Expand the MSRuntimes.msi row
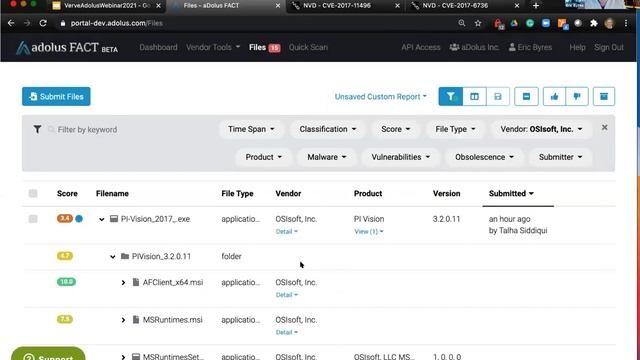Image resolution: width=640 pixels, height=360 pixels. click(123, 320)
